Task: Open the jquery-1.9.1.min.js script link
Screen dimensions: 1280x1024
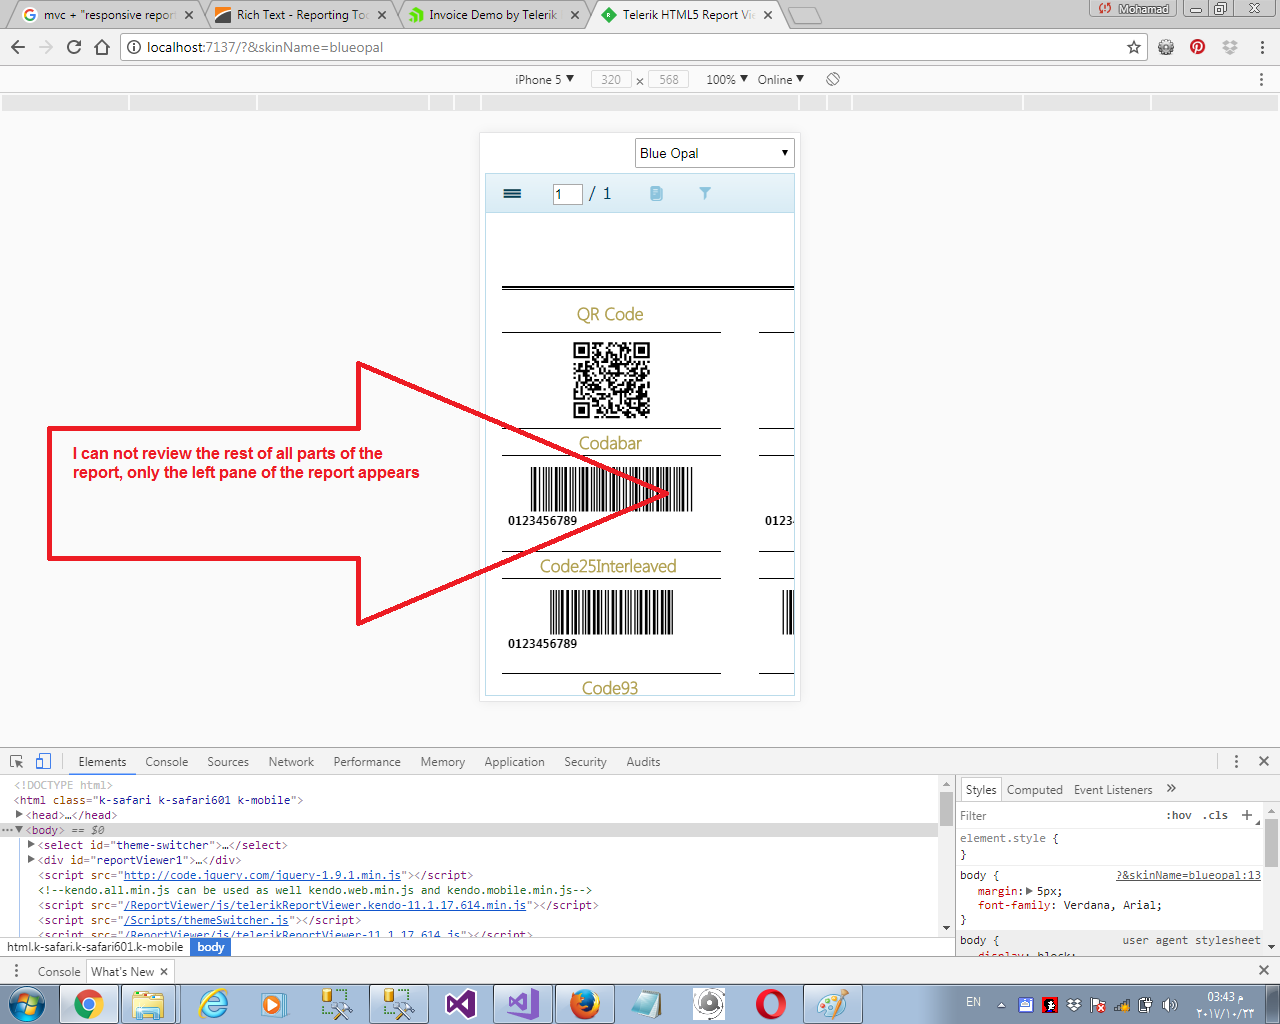Action: point(262,875)
